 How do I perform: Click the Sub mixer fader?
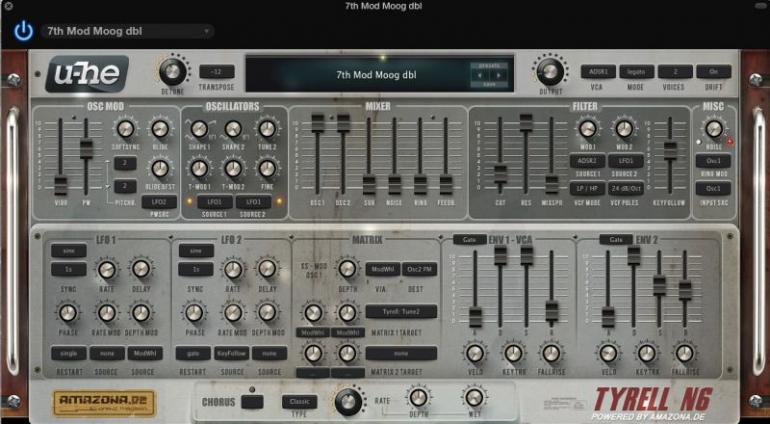tap(369, 185)
